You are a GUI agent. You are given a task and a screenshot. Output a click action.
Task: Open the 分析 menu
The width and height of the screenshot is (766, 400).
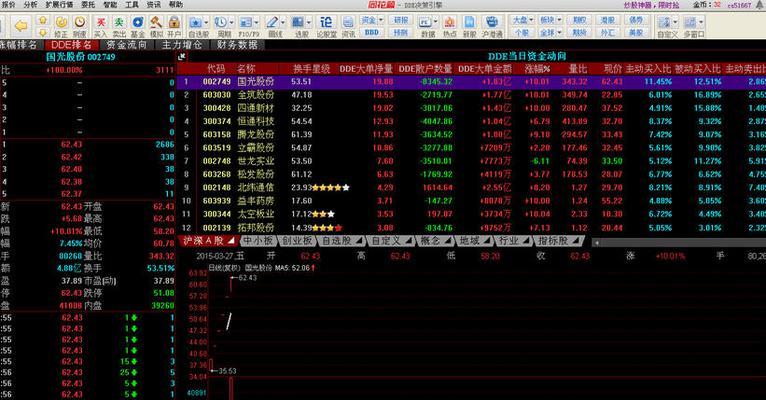click(30, 4)
